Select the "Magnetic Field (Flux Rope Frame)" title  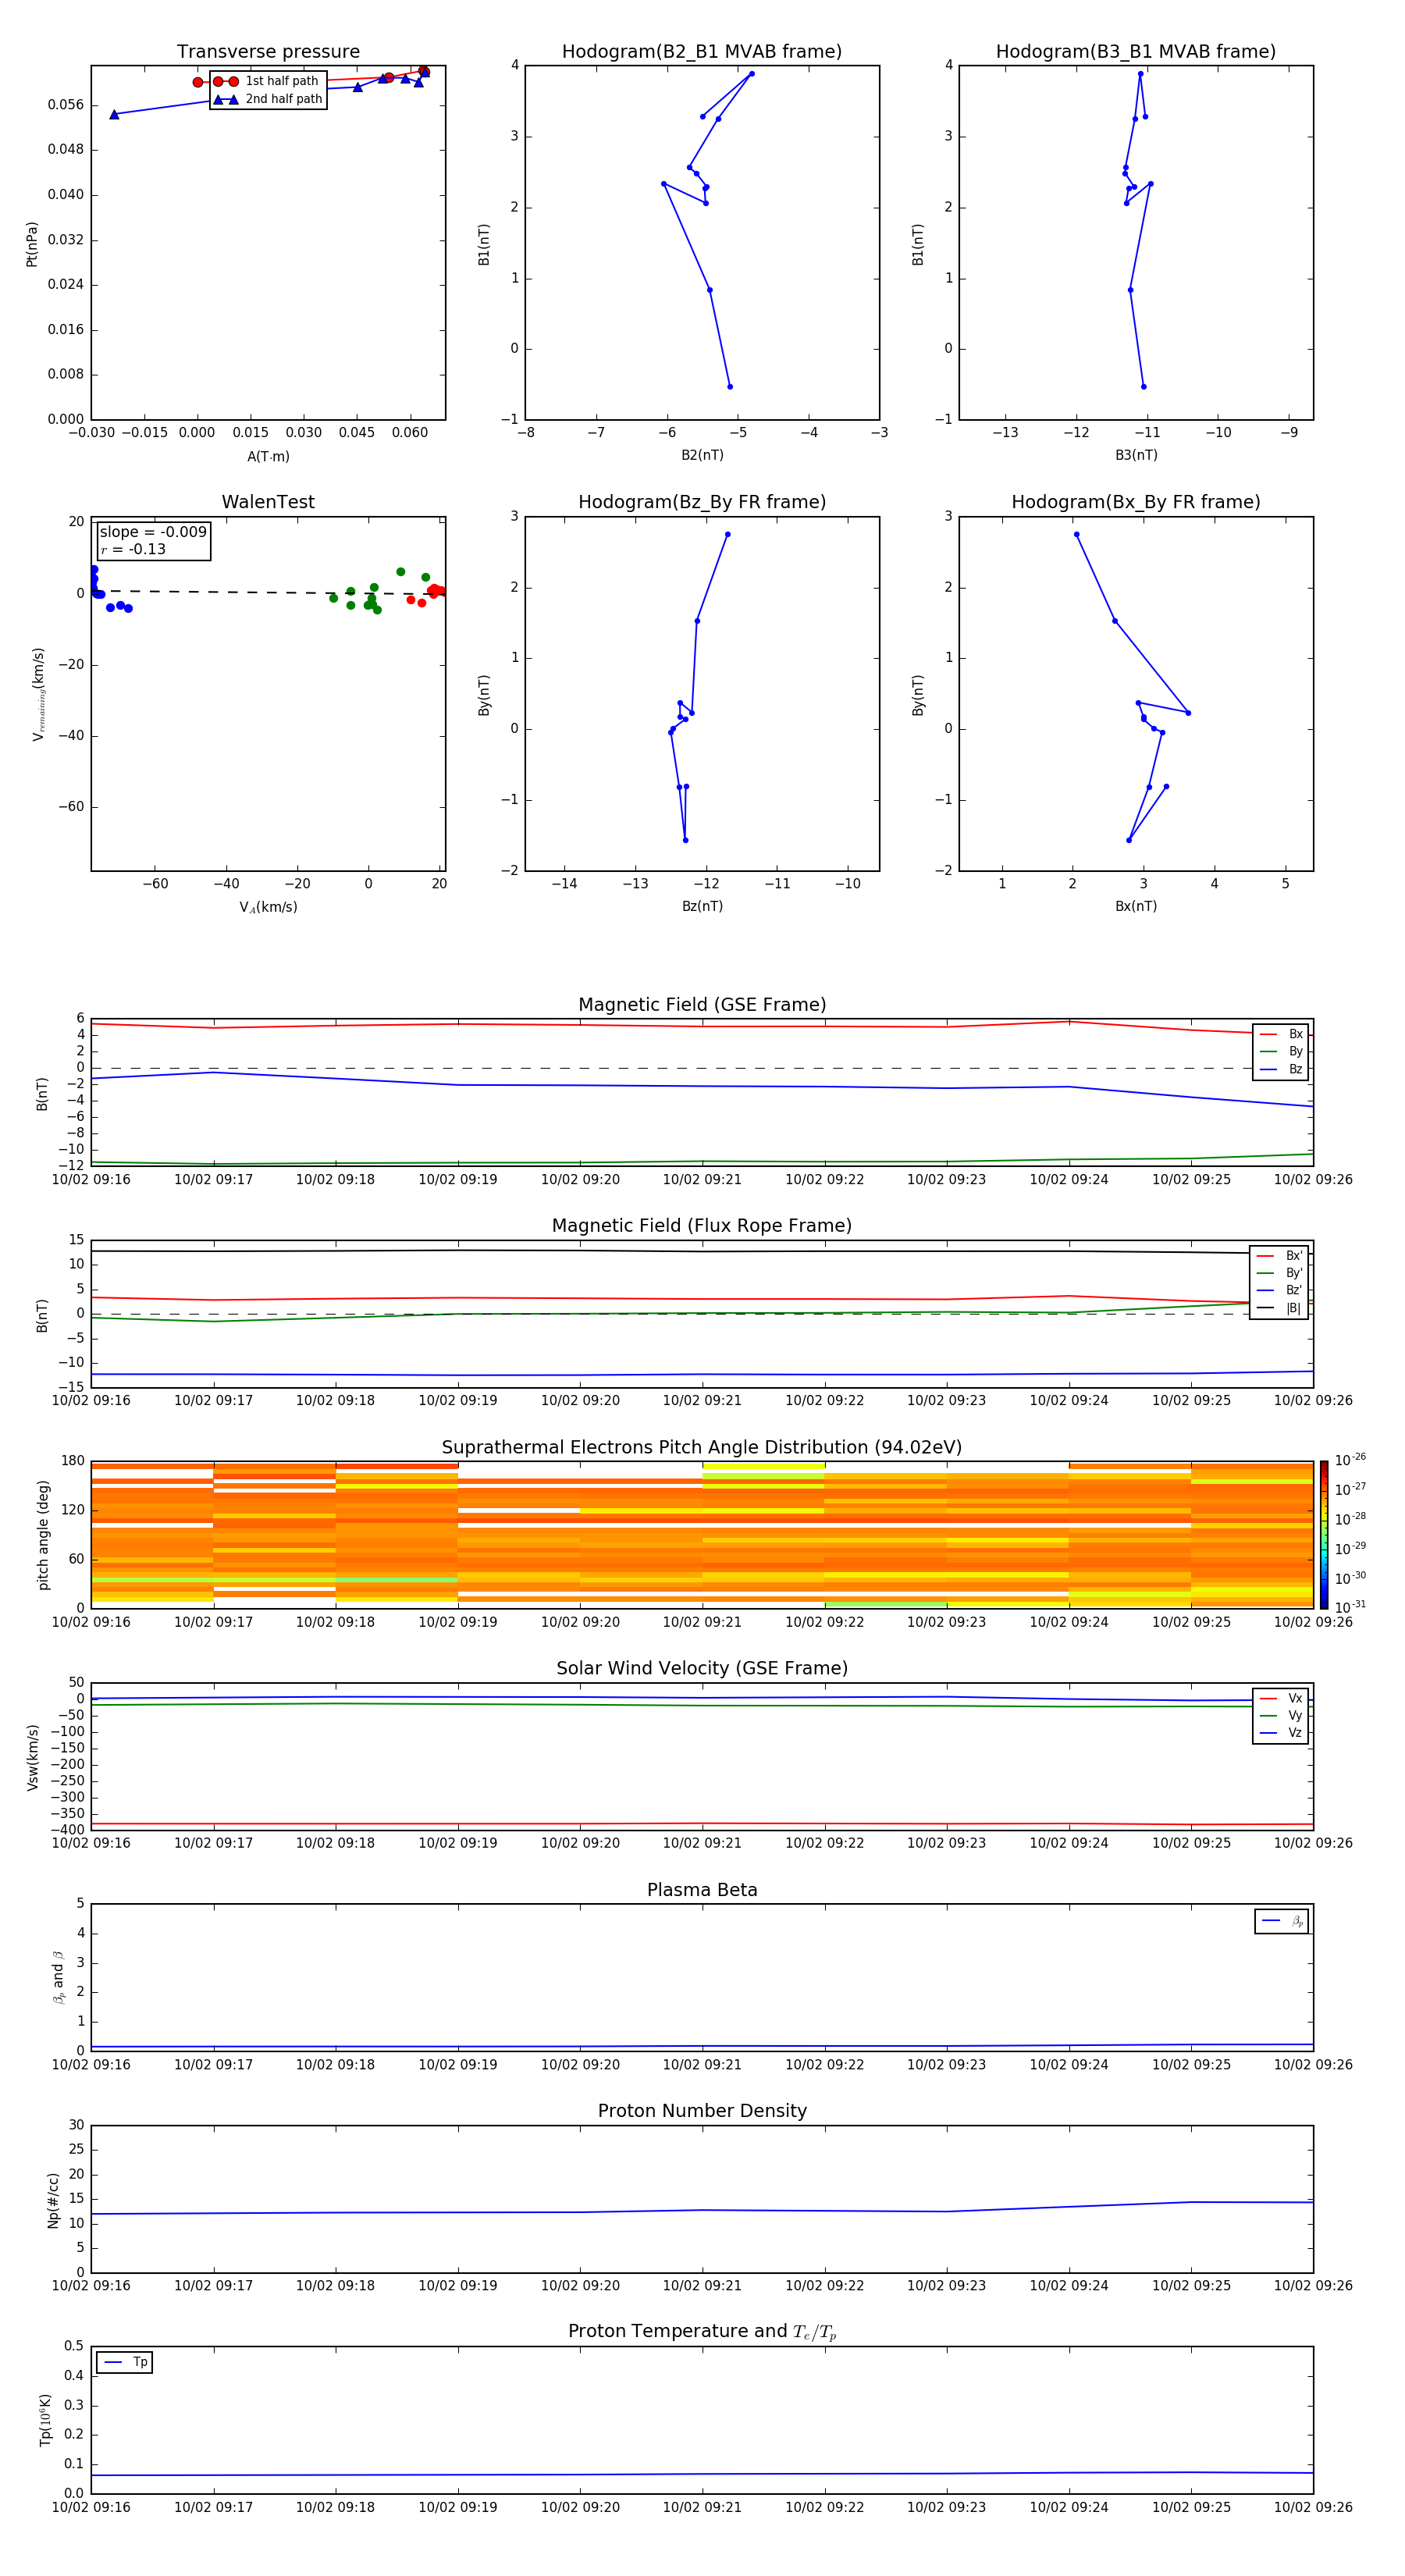702,1226
